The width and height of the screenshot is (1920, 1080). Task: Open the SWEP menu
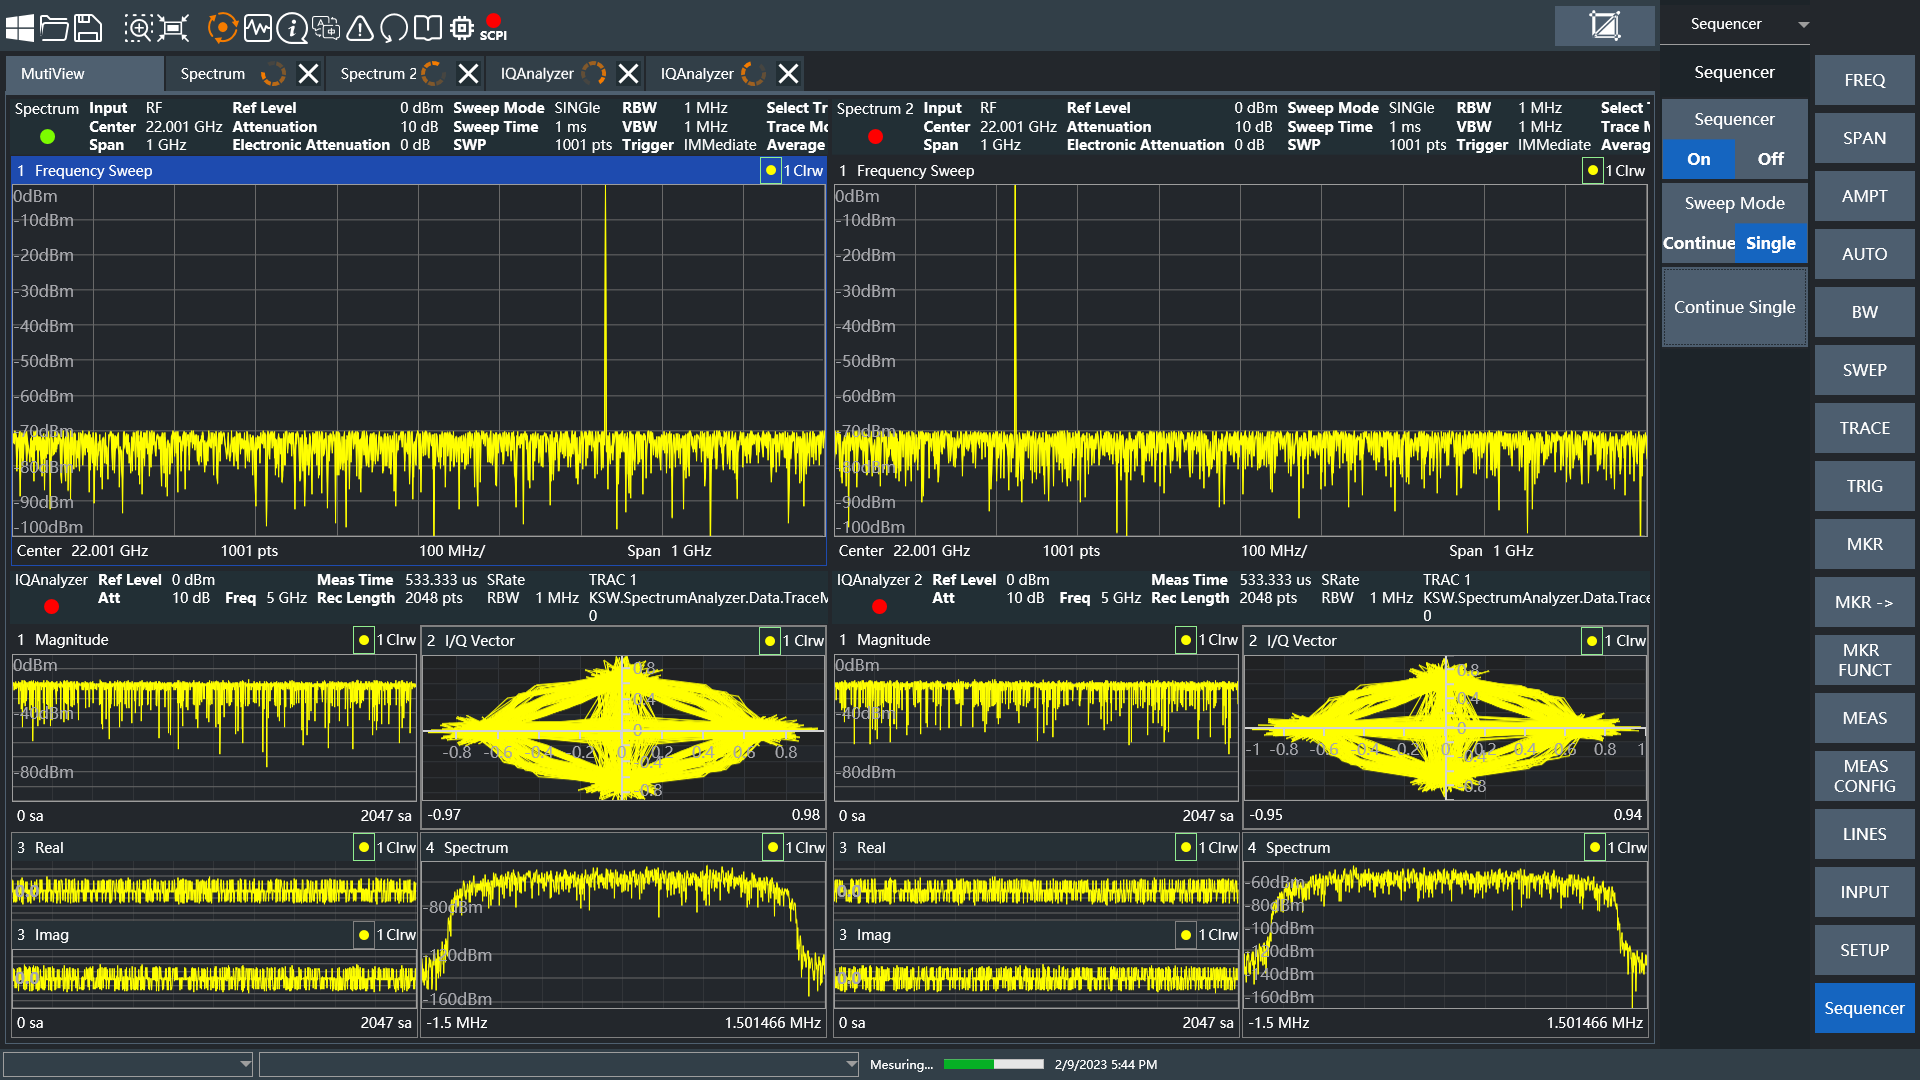1864,370
